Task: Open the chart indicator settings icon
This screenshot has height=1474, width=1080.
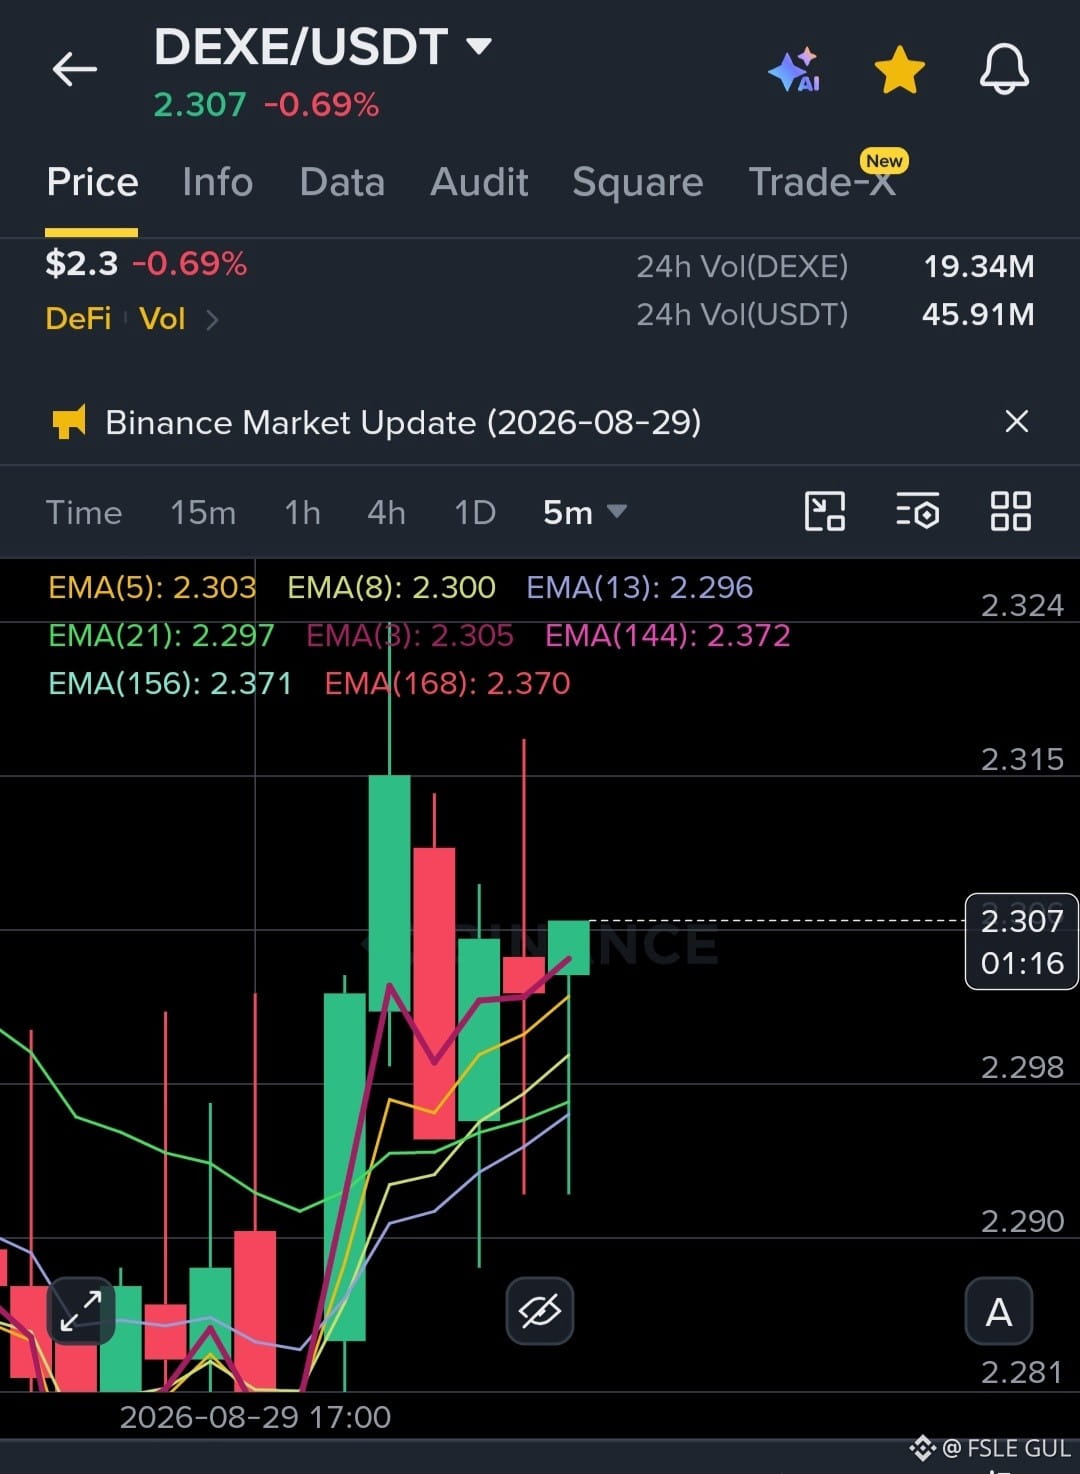Action: point(917,511)
